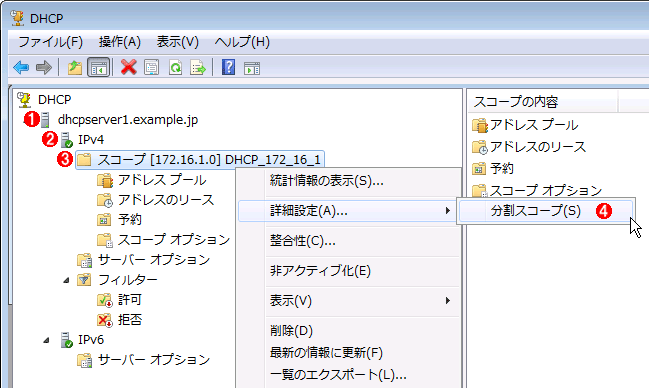The height and width of the screenshot is (388, 649).
Task: Select スコープ オプション text in right pane
Action: (546, 190)
